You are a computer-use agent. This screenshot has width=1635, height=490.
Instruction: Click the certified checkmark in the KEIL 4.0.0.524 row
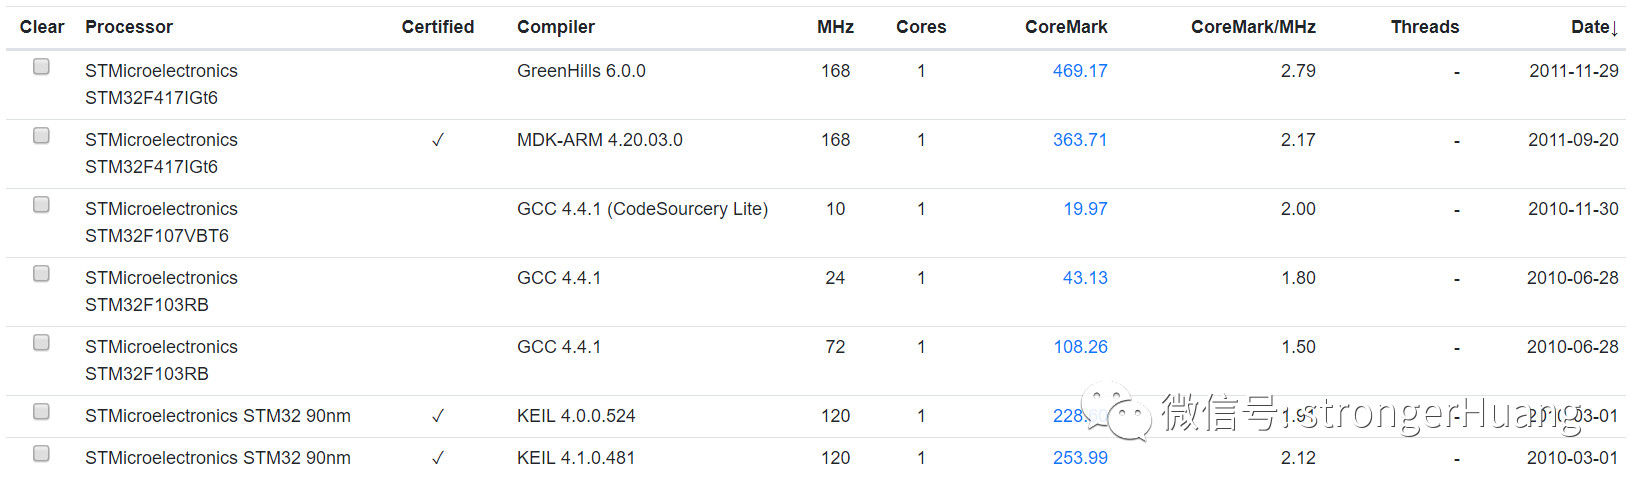[x=438, y=416]
